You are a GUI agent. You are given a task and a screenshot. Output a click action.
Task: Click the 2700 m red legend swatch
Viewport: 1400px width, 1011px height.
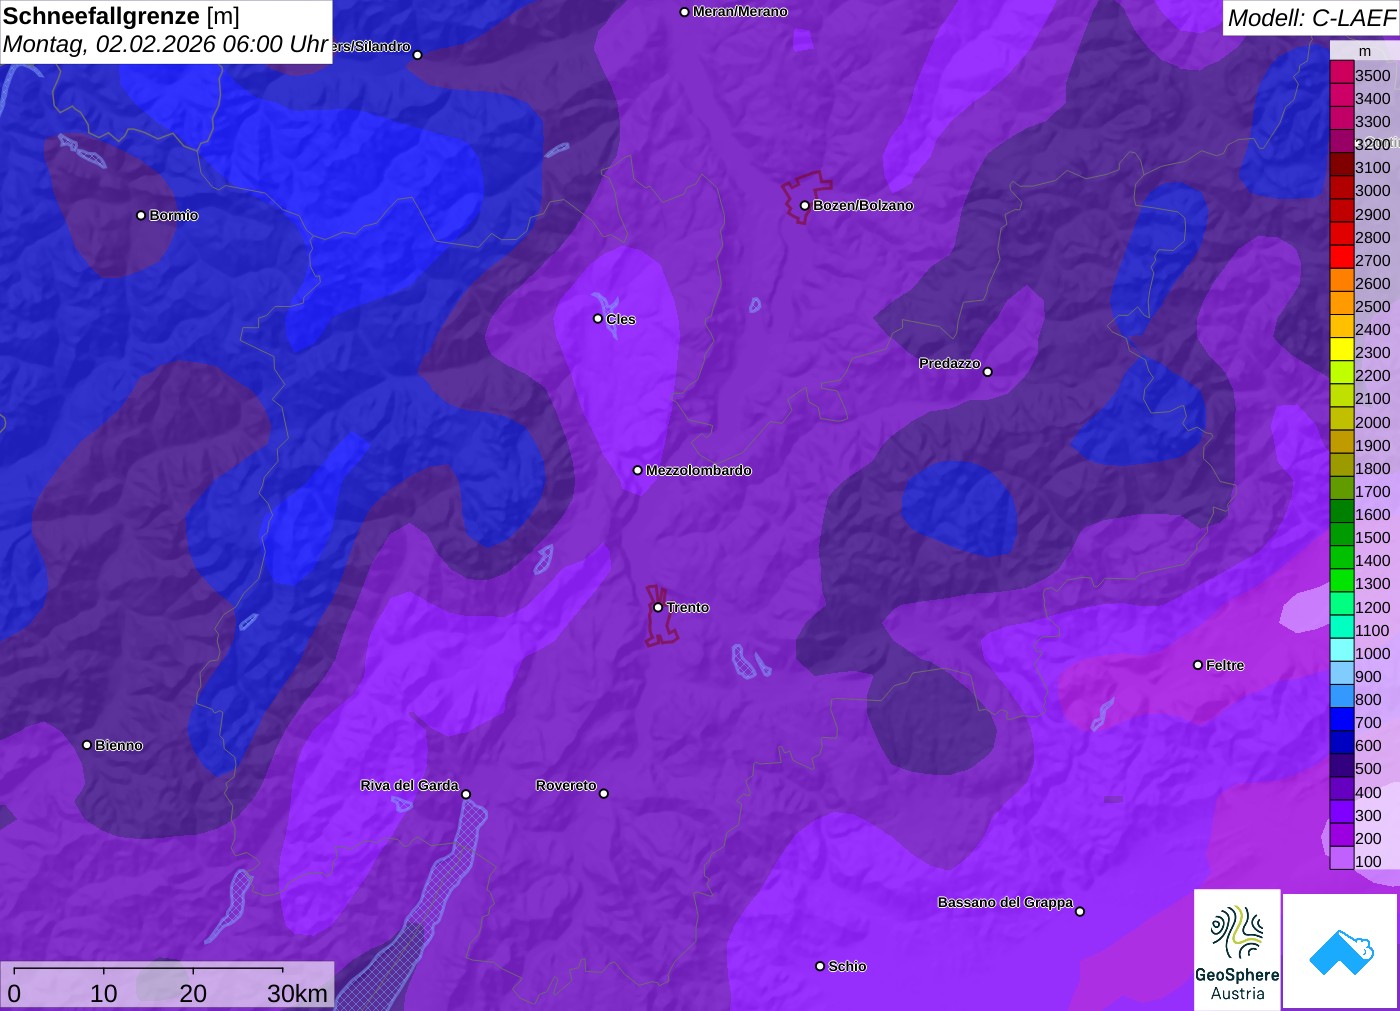pyautogui.click(x=1342, y=257)
